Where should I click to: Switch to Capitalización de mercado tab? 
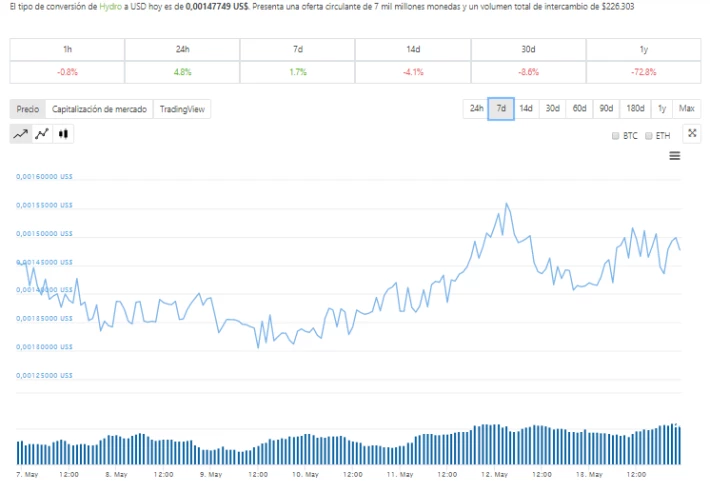[x=99, y=109]
